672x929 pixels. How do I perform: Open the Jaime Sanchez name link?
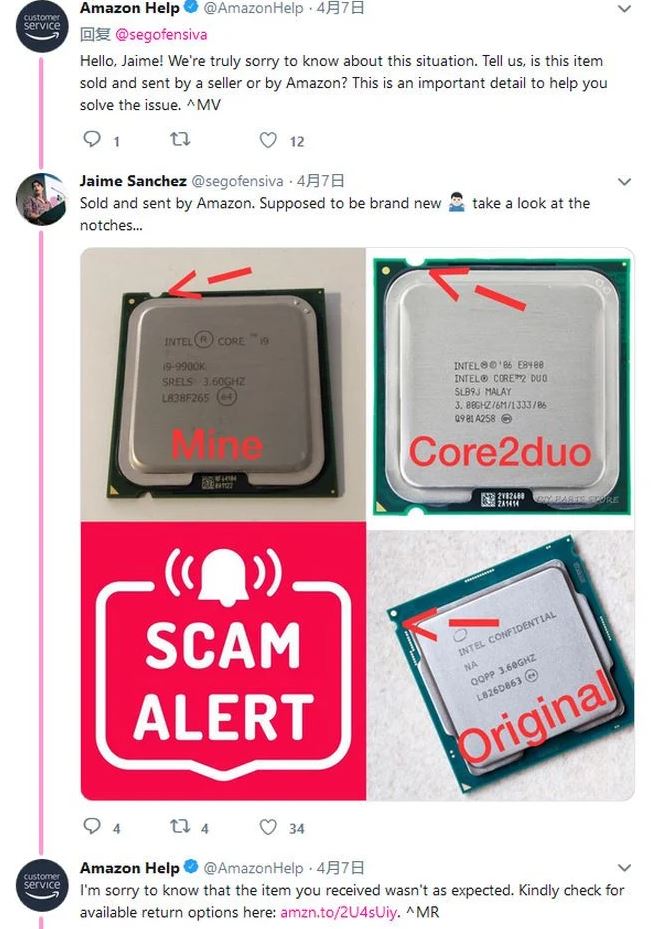(x=133, y=181)
